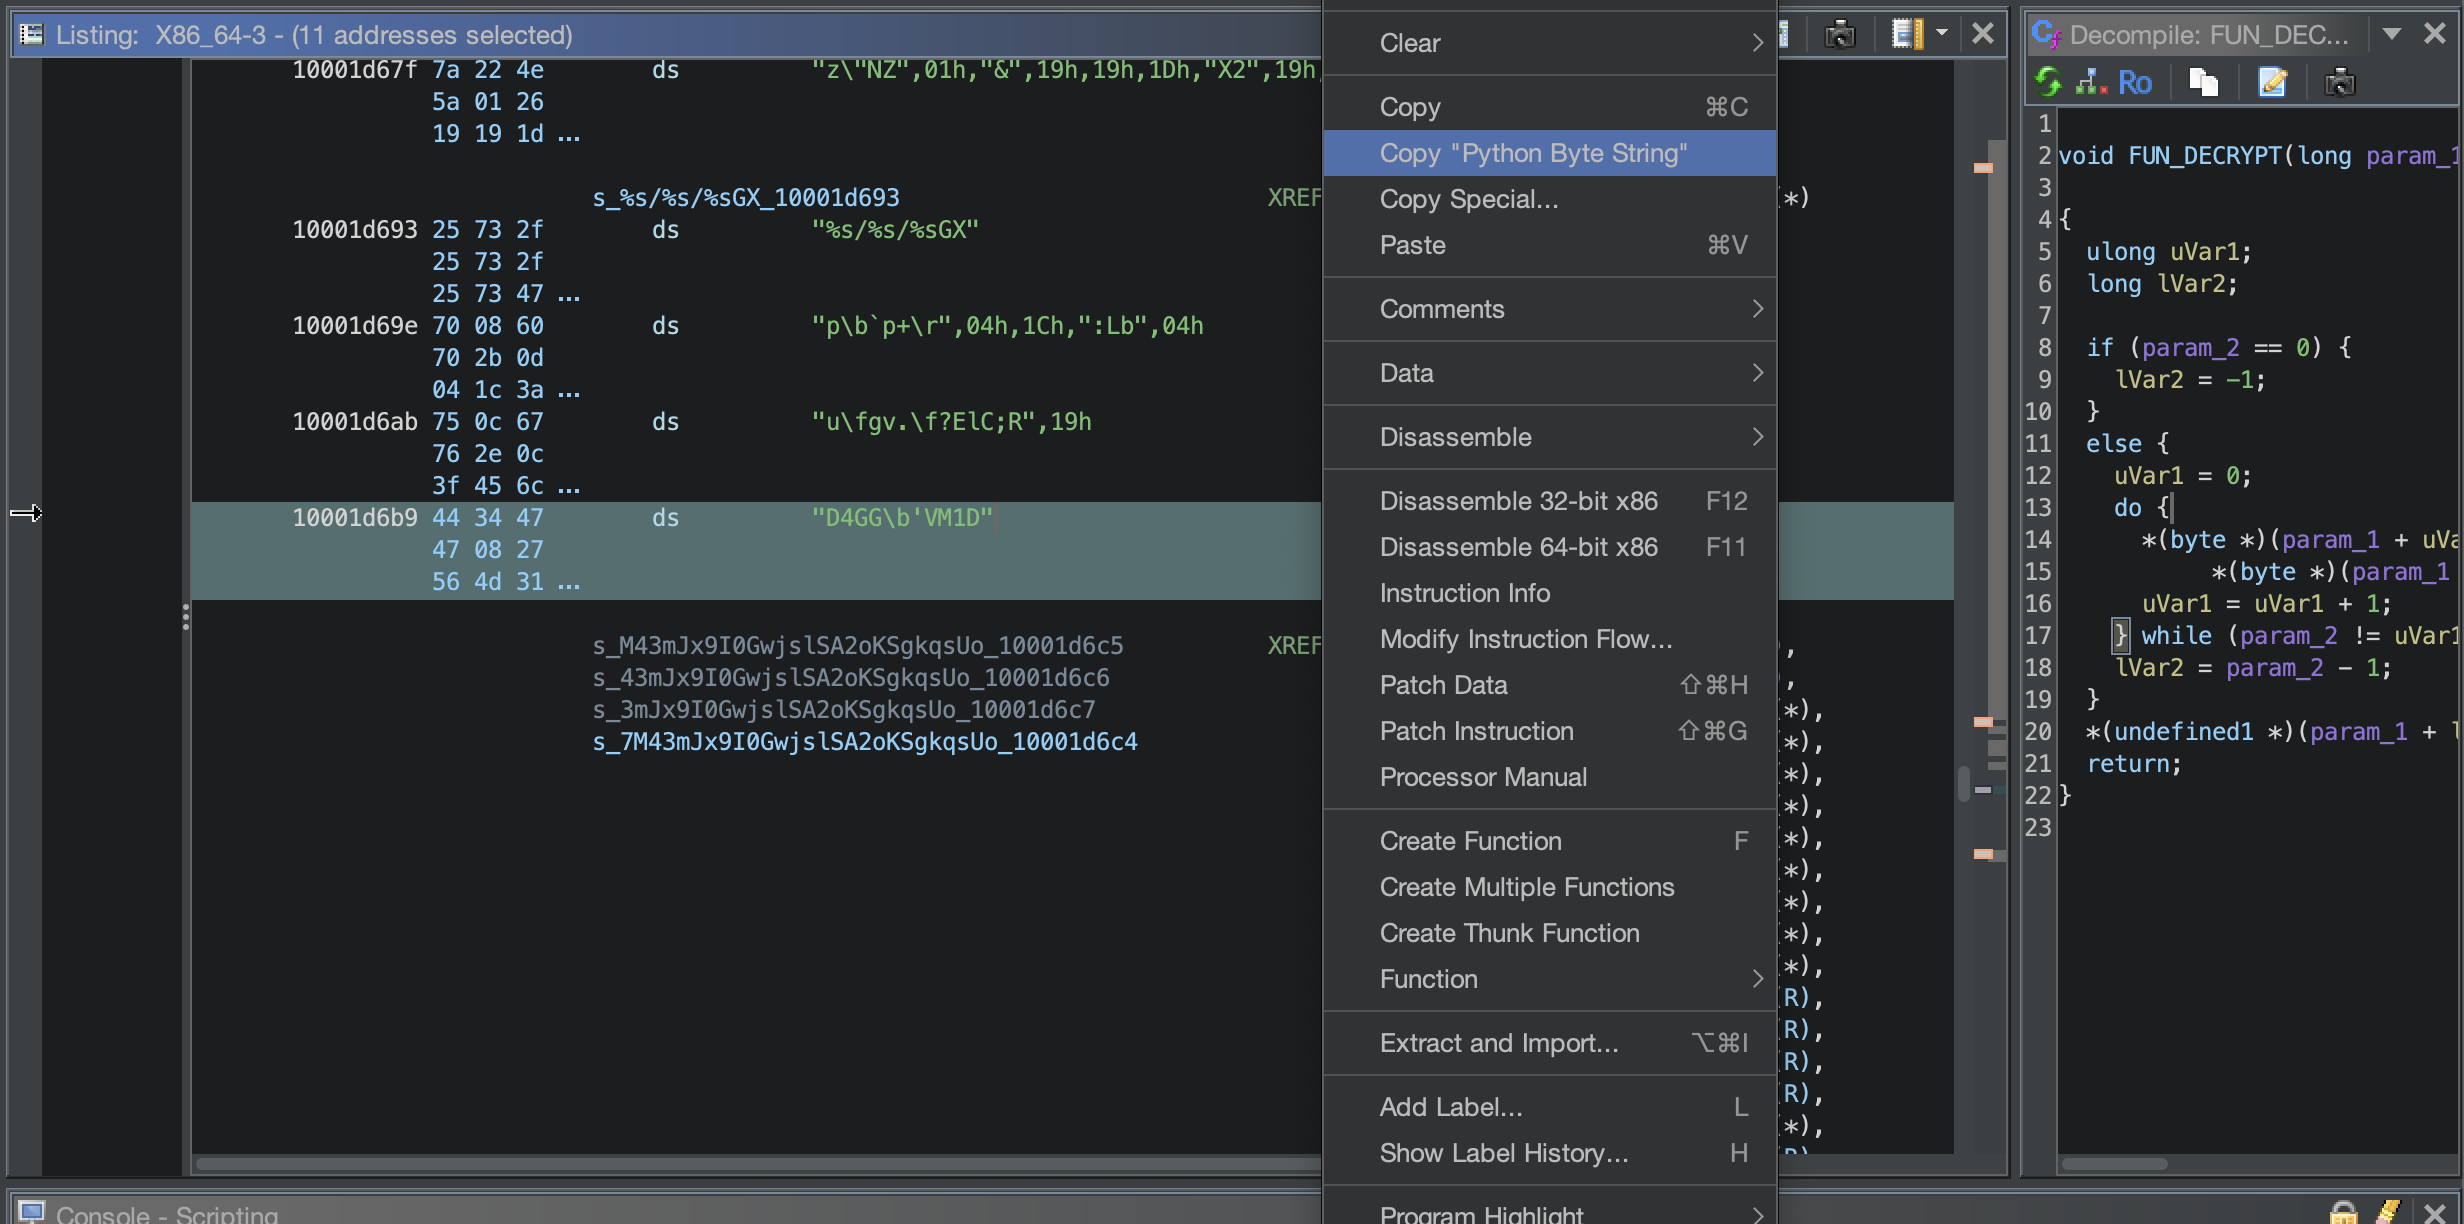Expand the Comments submenu
2464x1224 pixels.
point(1549,309)
